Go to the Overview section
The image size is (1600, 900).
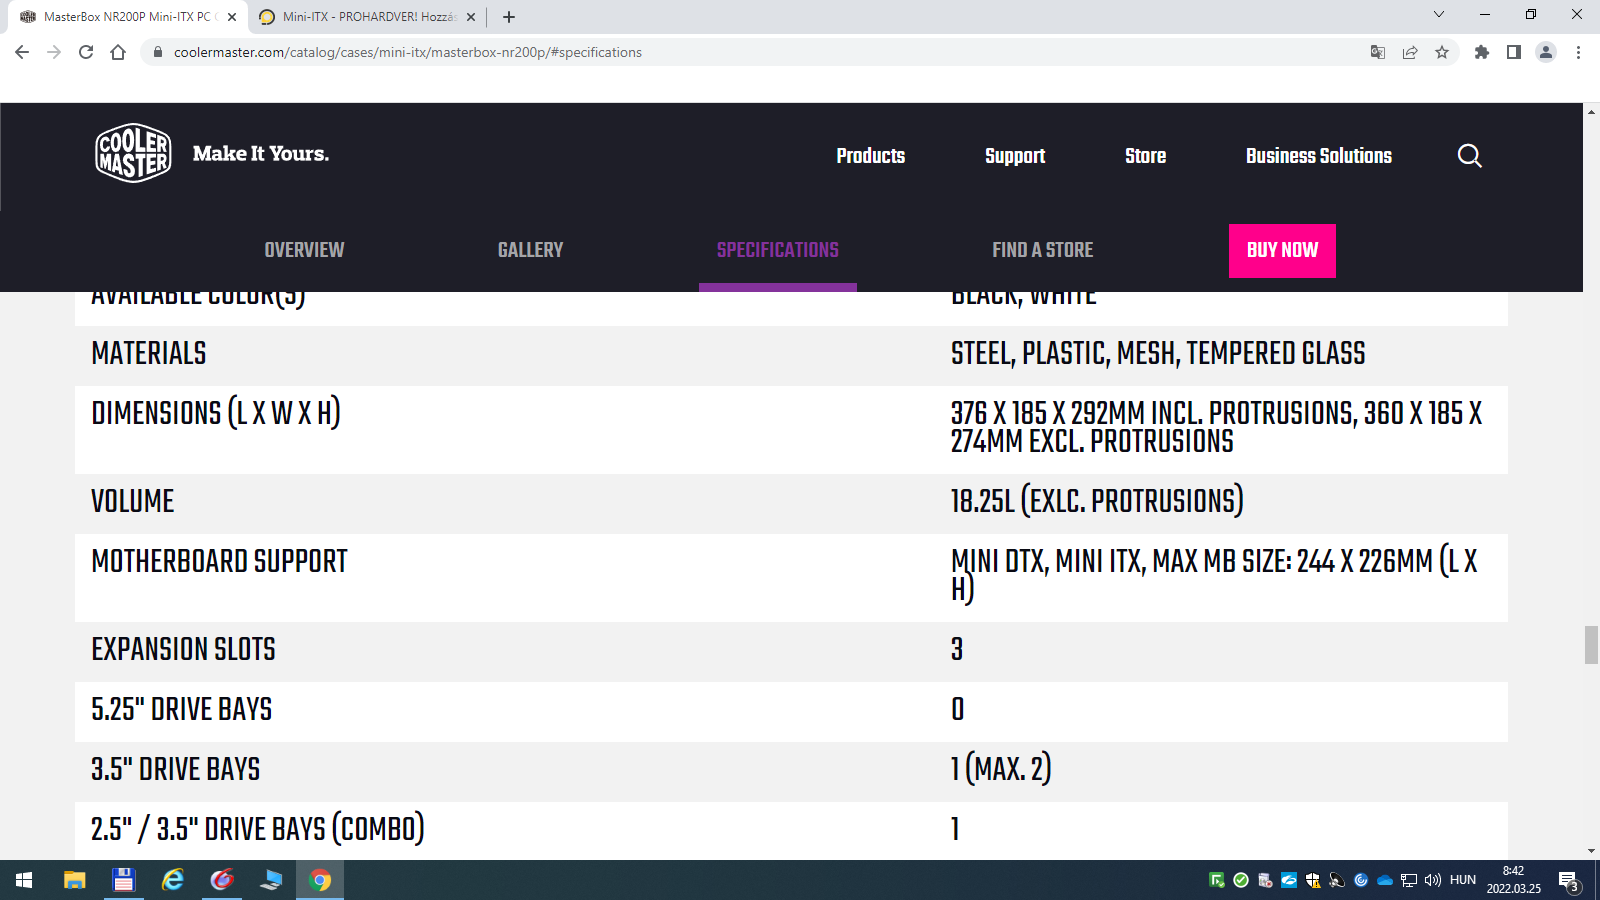[x=304, y=250]
